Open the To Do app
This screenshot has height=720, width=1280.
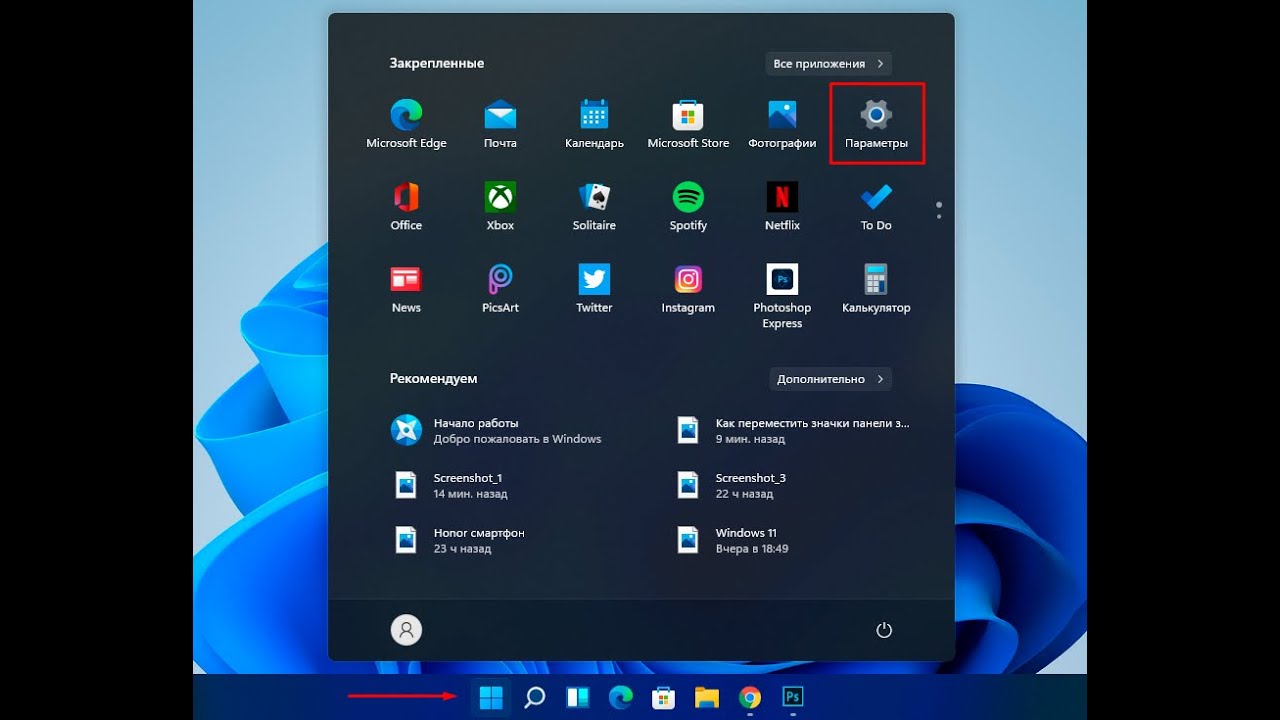point(876,206)
